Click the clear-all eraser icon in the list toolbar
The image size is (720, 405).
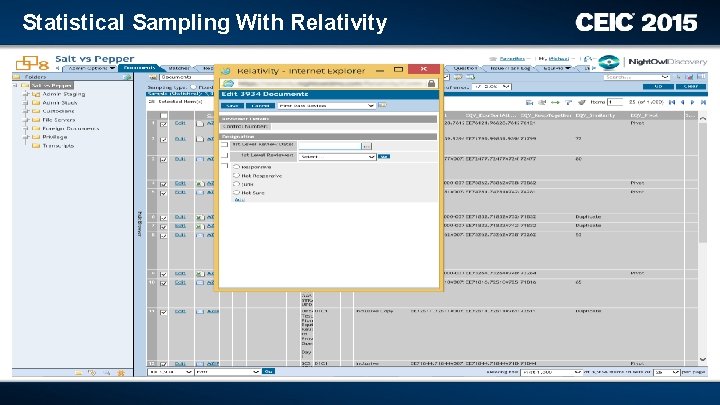coord(582,102)
